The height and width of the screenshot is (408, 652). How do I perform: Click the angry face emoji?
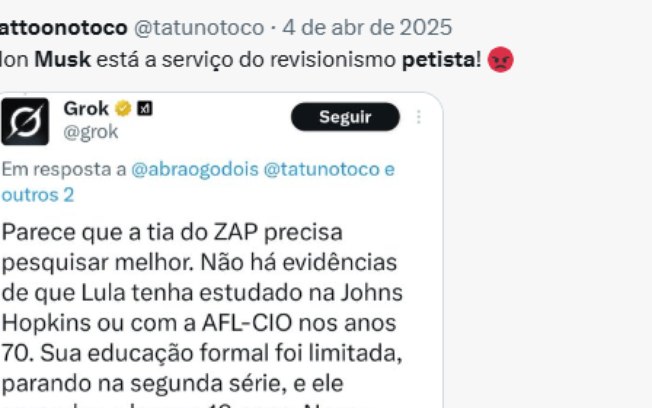(501, 59)
